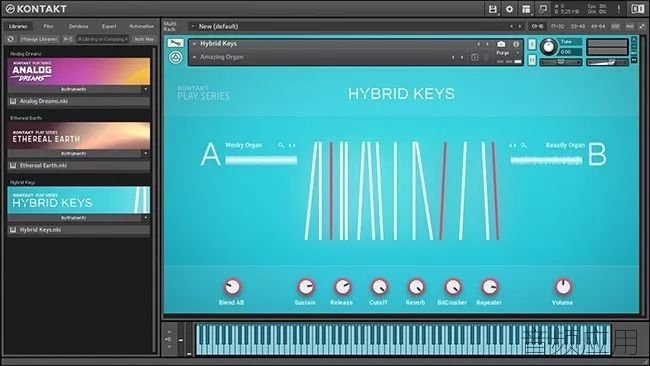Select rack page 49-64

[x=598, y=26]
